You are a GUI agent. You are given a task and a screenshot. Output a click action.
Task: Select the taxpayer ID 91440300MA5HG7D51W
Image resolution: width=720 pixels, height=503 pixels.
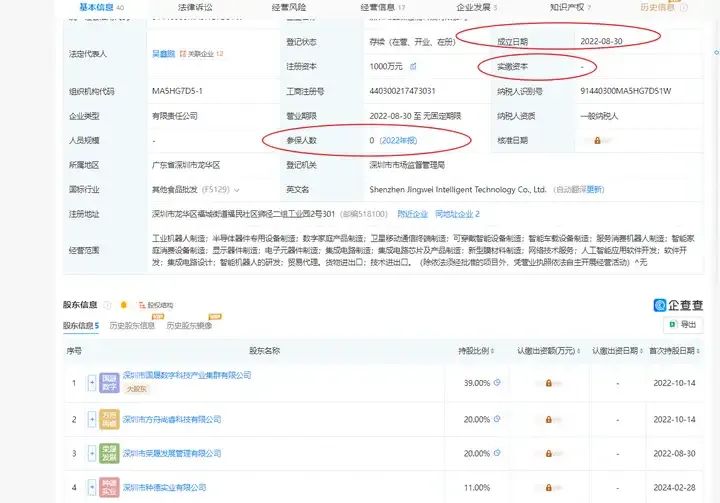click(x=625, y=91)
